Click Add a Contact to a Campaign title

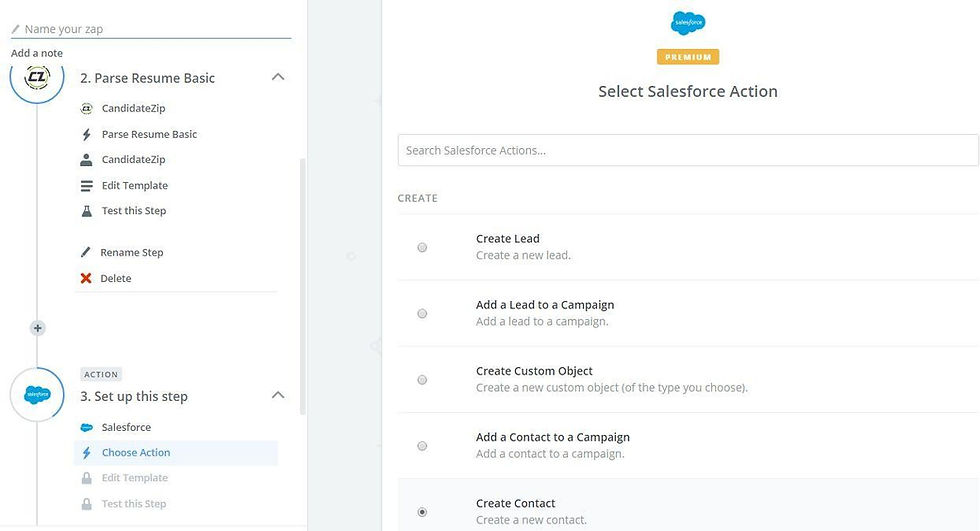pyautogui.click(x=552, y=437)
